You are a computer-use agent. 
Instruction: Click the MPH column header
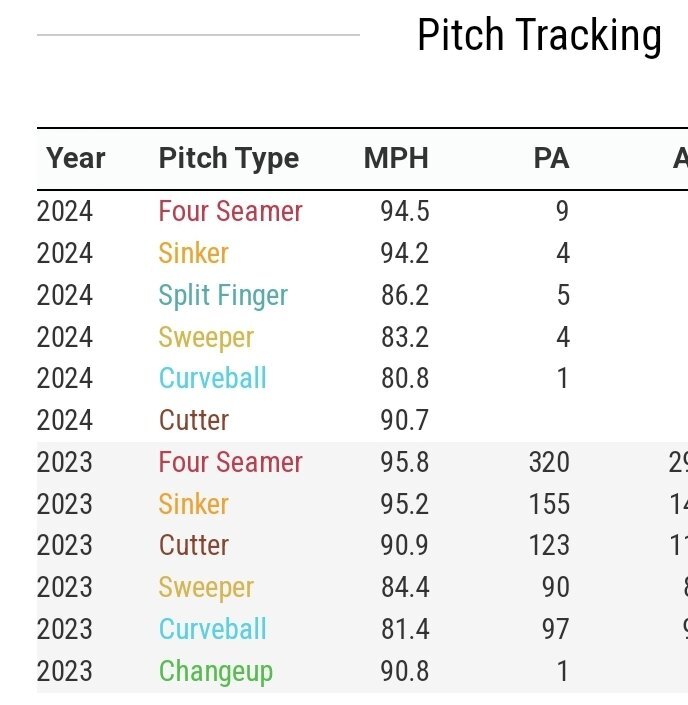coord(395,158)
